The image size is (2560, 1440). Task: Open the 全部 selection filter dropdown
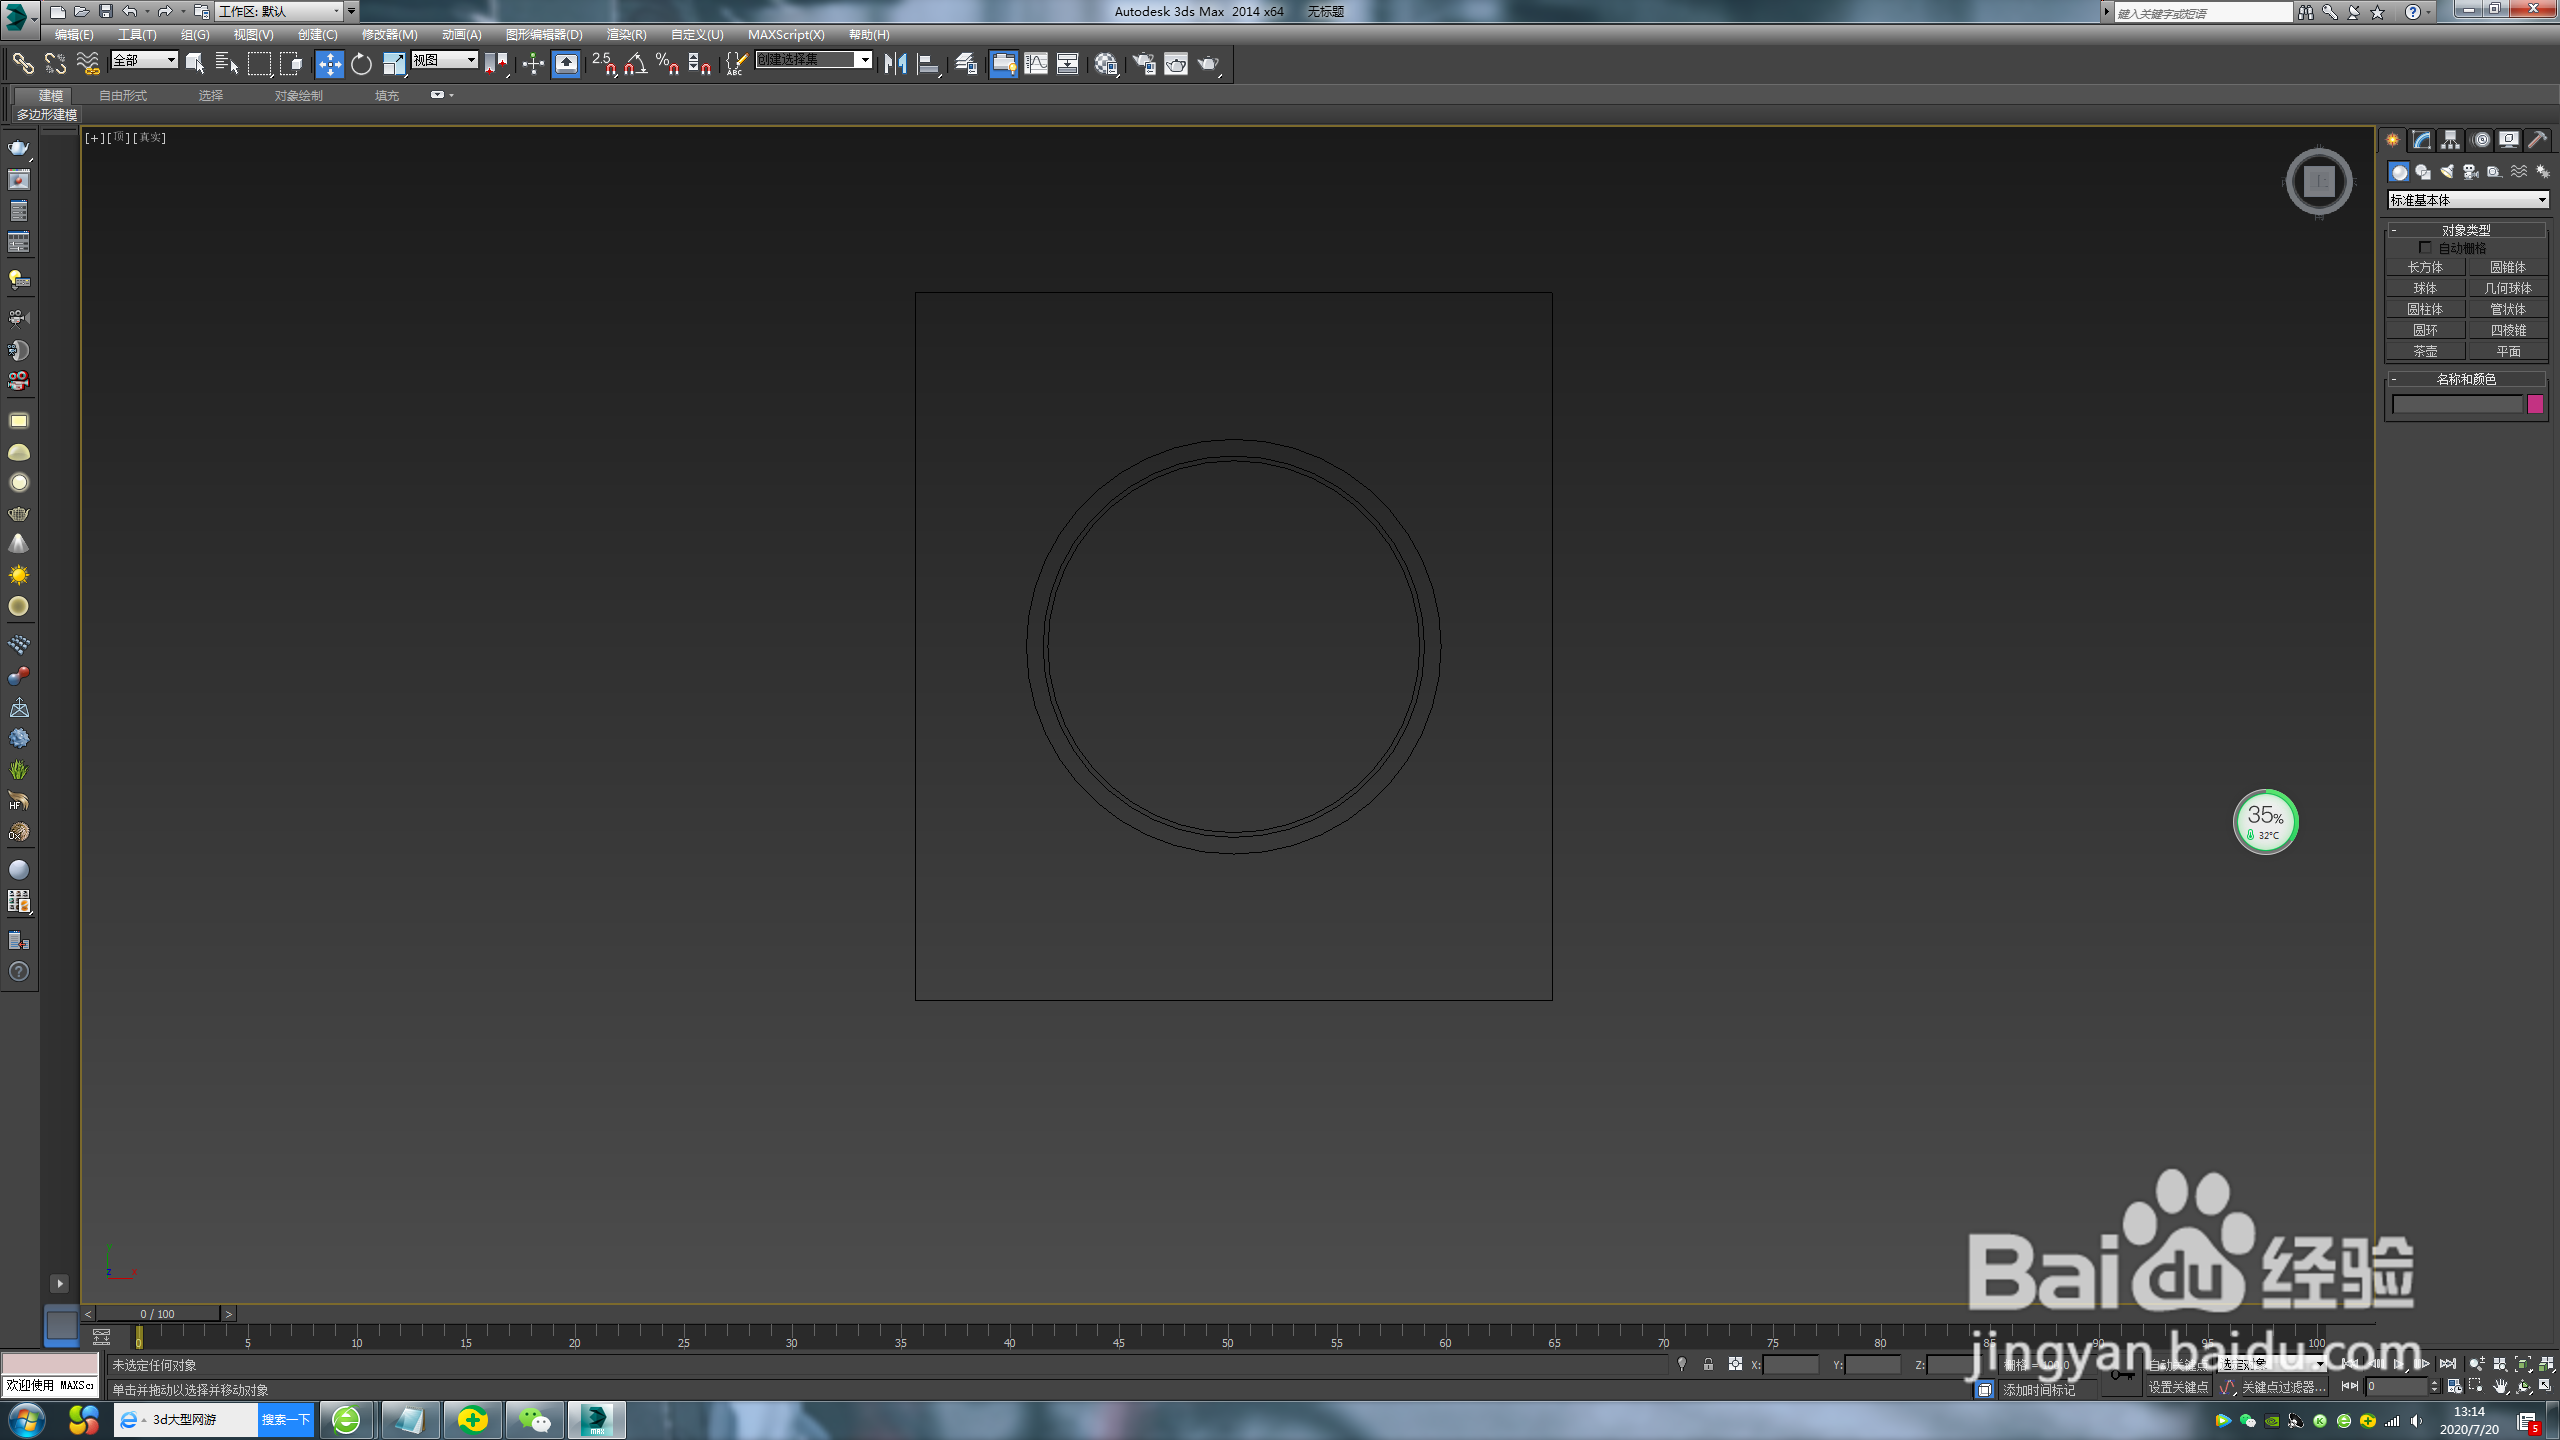click(x=144, y=60)
